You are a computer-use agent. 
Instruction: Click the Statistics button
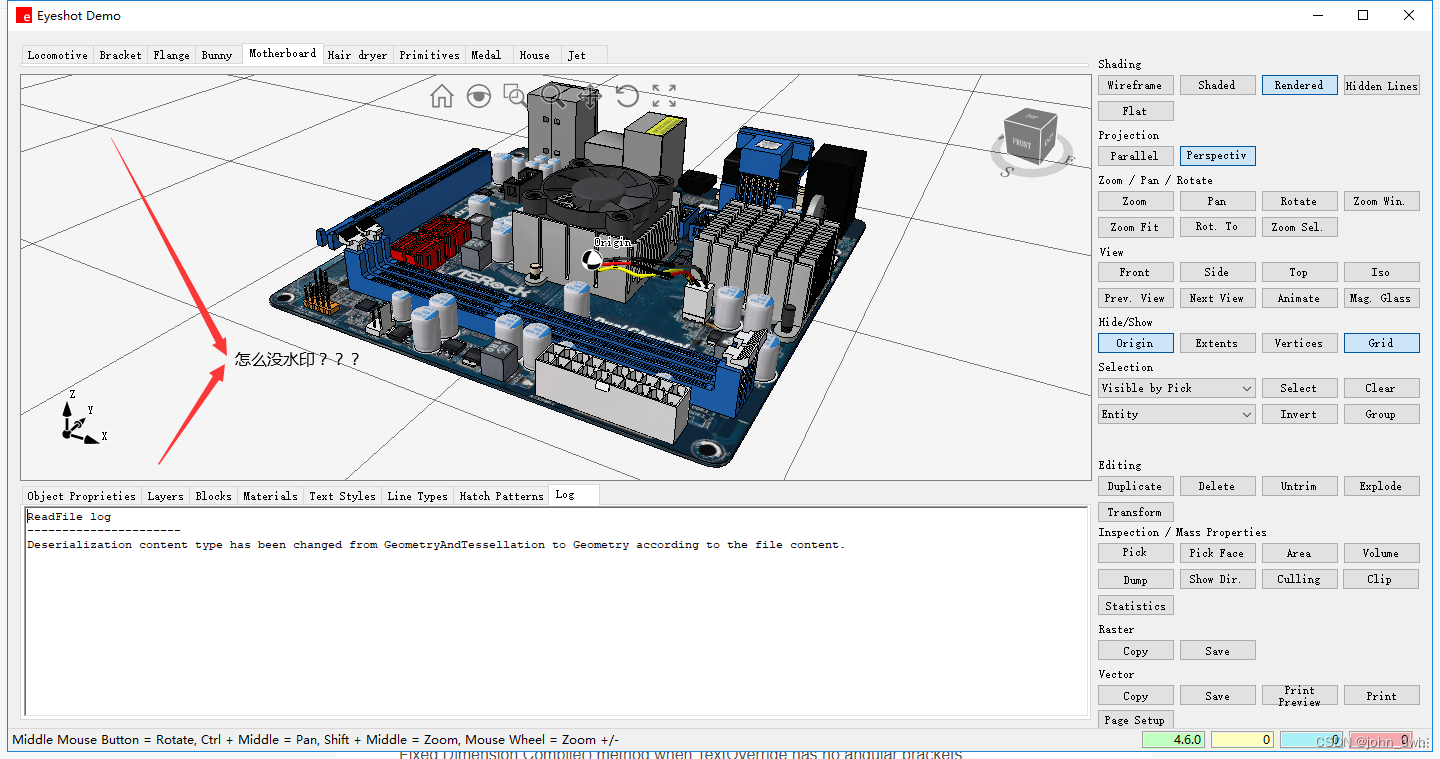pyautogui.click(x=1135, y=606)
